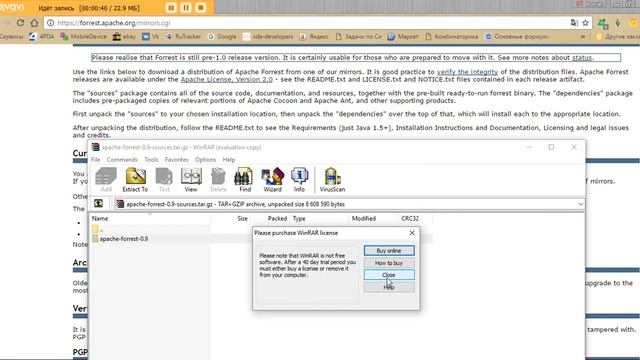640x360 pixels.
Task: Click Buy online in license dialog
Action: [389, 251]
